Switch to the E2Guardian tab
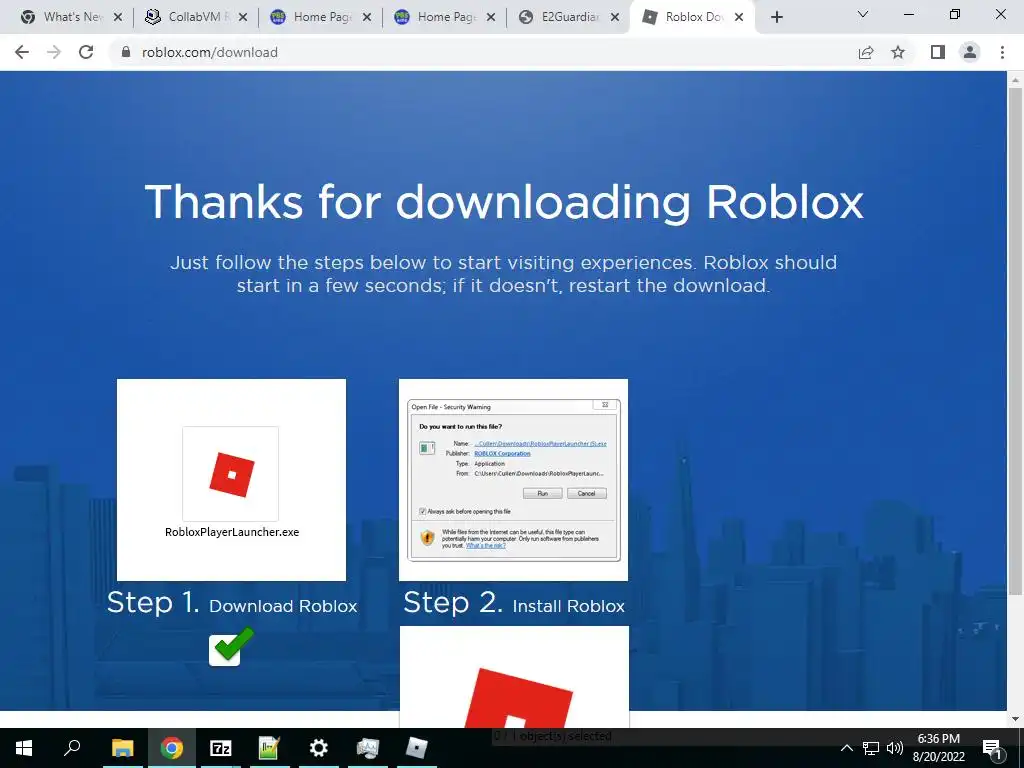The height and width of the screenshot is (768, 1024). pyautogui.click(x=562, y=18)
